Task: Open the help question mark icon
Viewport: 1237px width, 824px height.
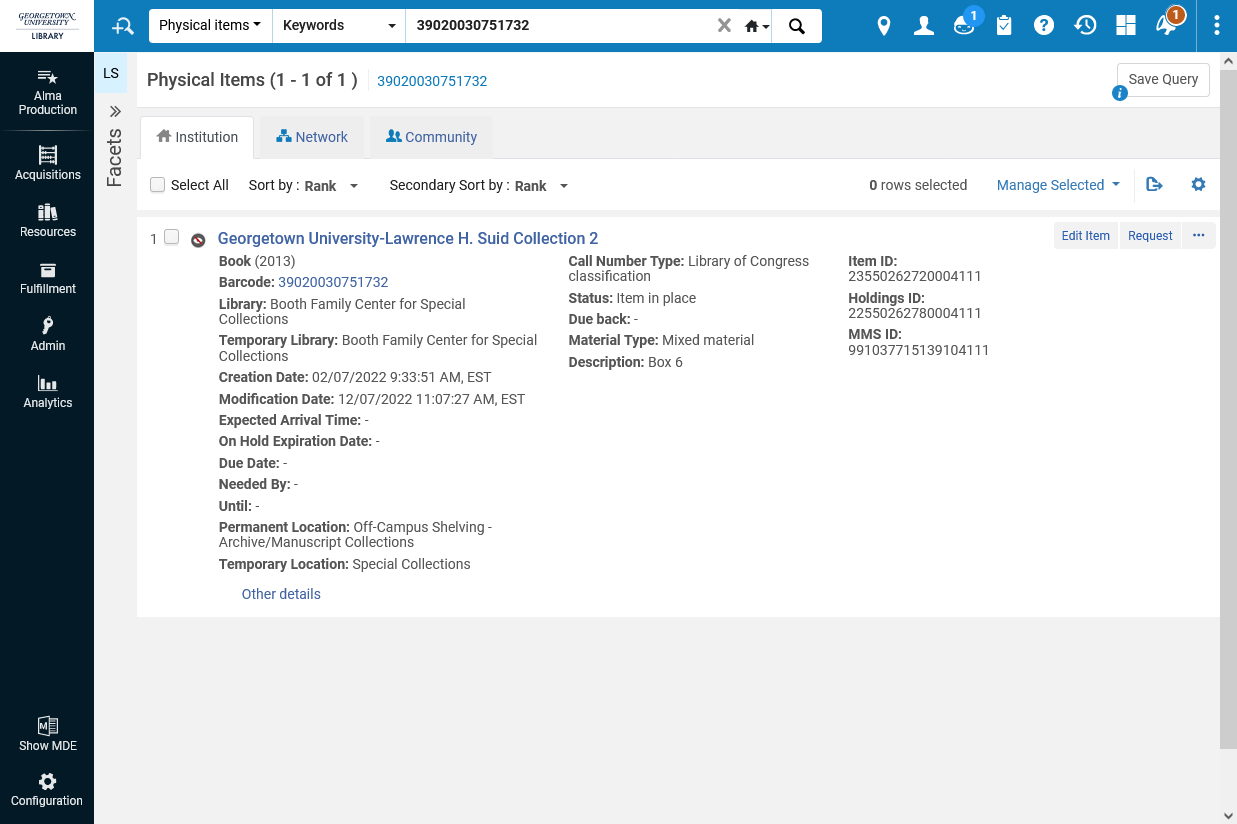Action: [x=1044, y=26]
